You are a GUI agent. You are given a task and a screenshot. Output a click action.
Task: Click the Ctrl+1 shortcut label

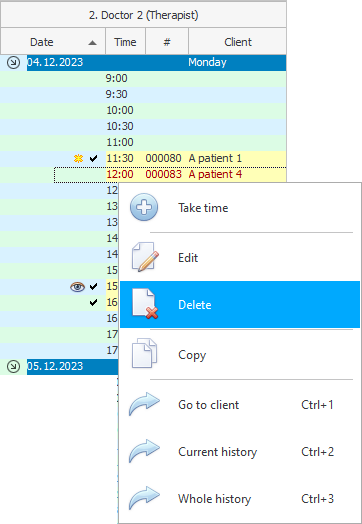317,405
